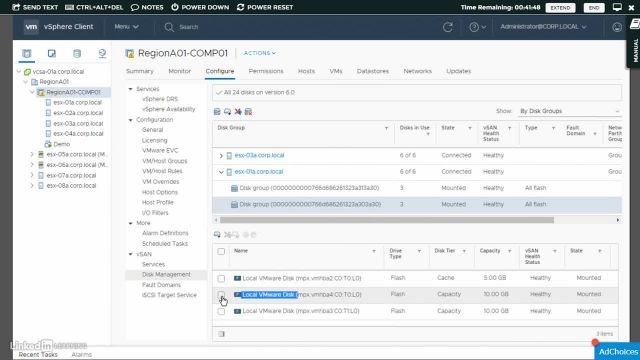The width and height of the screenshot is (640, 360).
Task: Switch to the Summary tab
Action: [140, 71]
